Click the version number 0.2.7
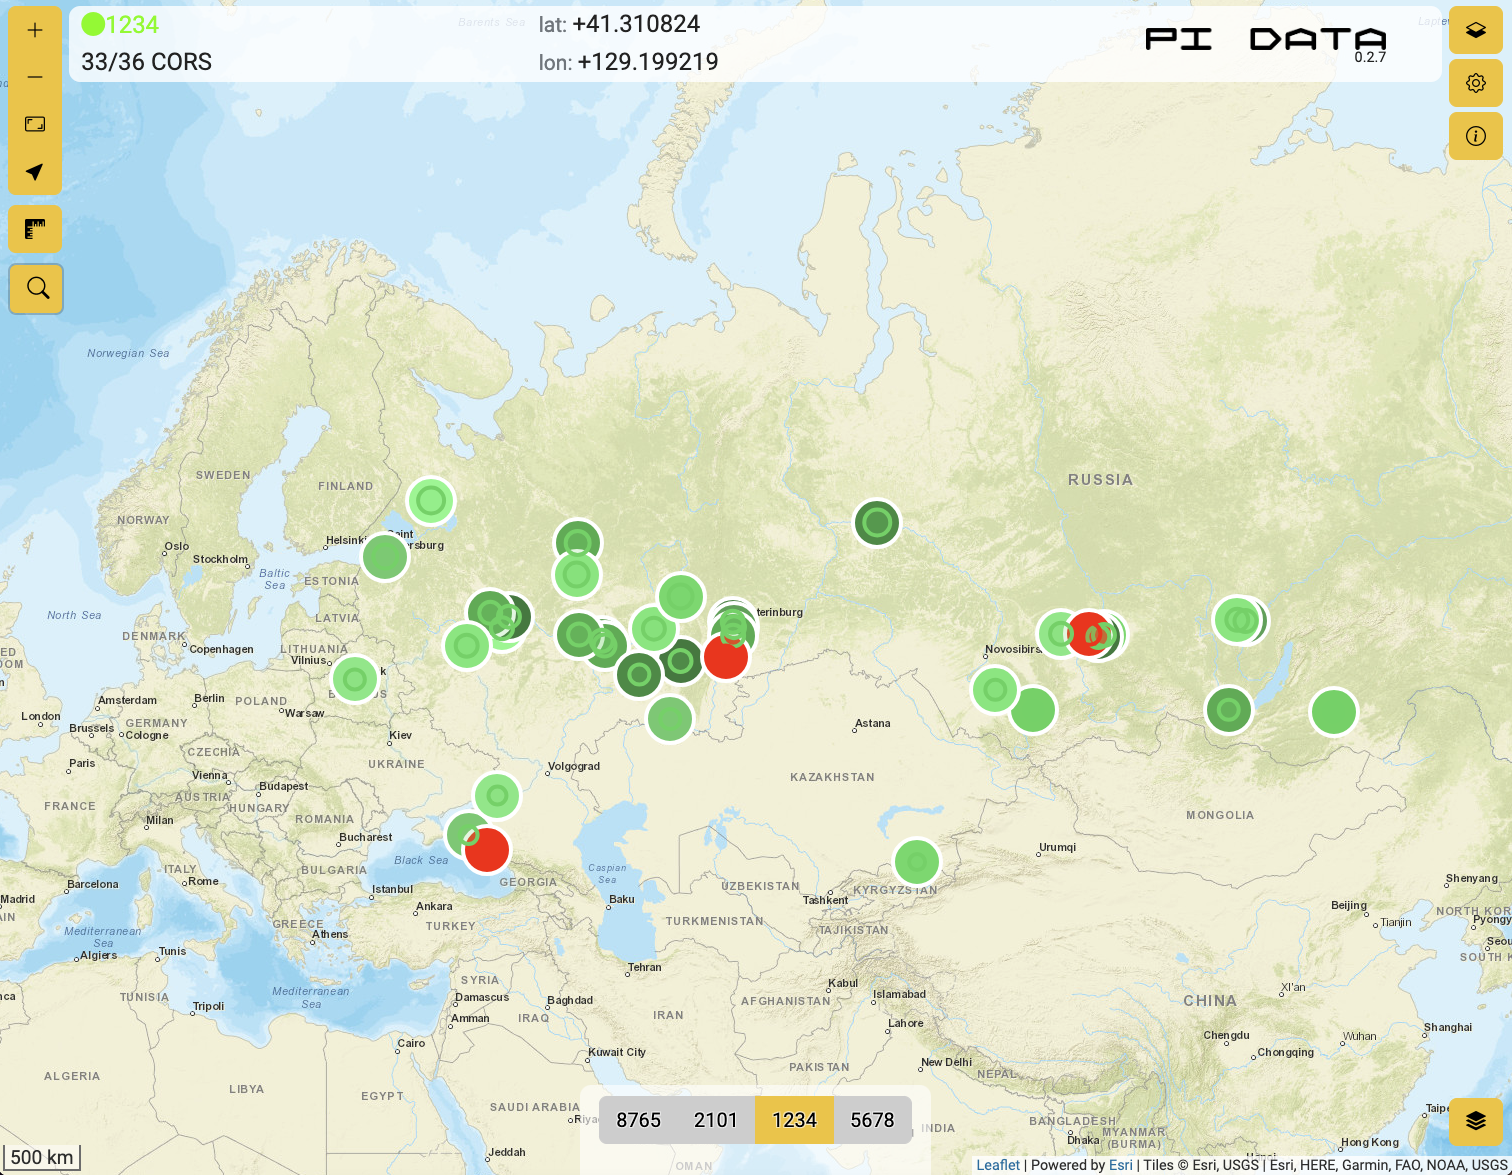 pos(1370,57)
